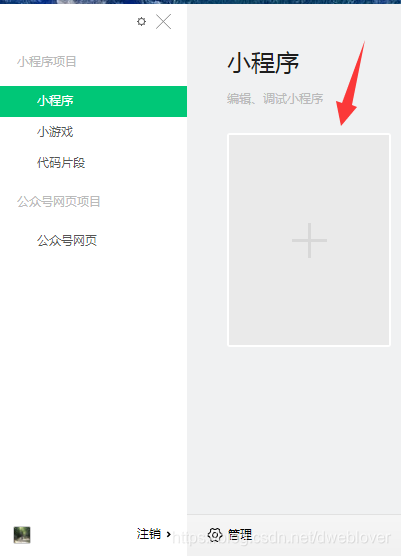Click the user avatar thumbnail
This screenshot has height=556, width=401.
pos(22,535)
